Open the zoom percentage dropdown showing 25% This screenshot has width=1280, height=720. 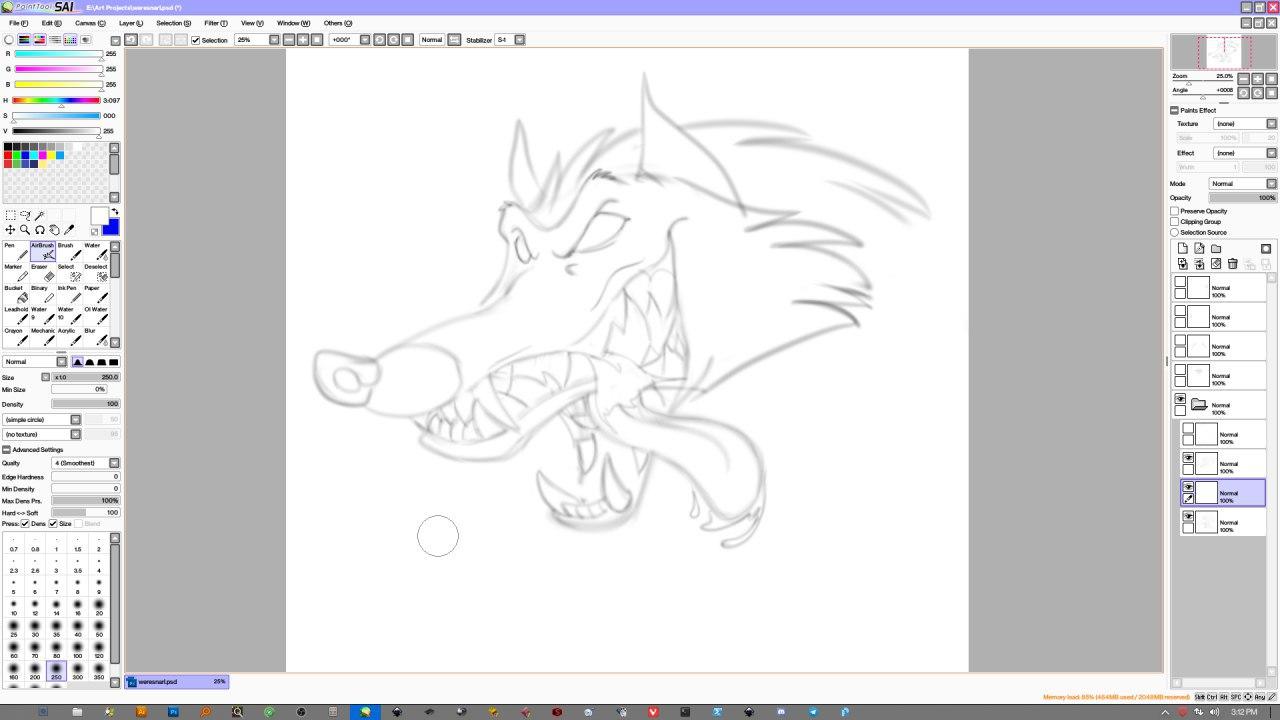click(274, 40)
